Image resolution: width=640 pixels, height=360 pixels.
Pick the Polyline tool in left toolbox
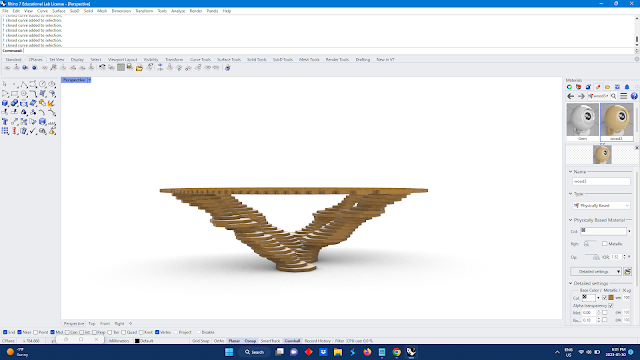pyautogui.click(x=24, y=84)
